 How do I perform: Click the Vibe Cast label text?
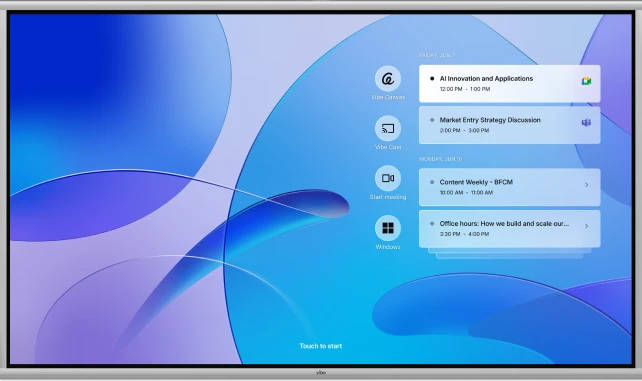[x=388, y=147]
